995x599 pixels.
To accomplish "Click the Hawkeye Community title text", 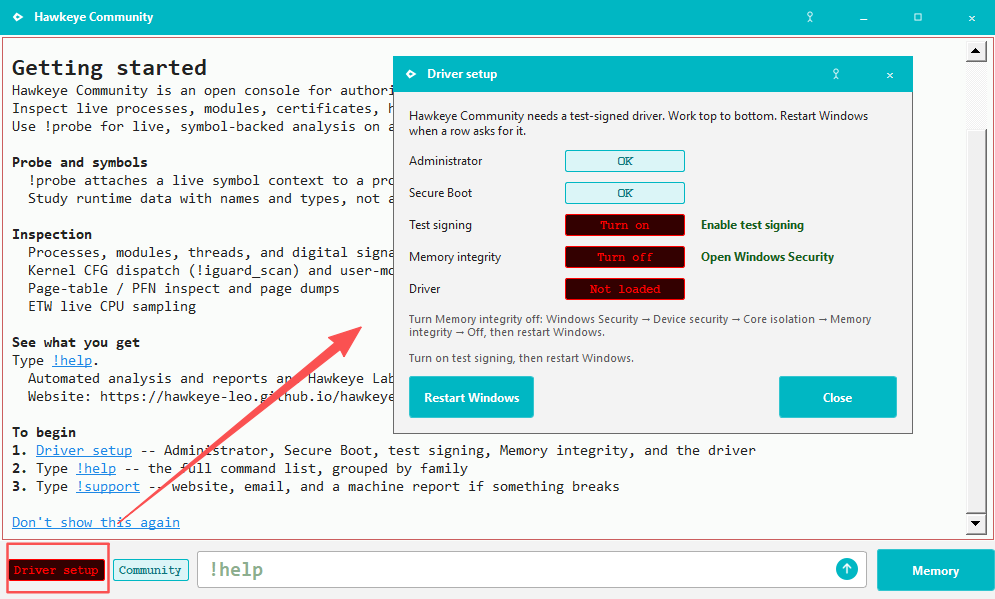I will 93,17.
